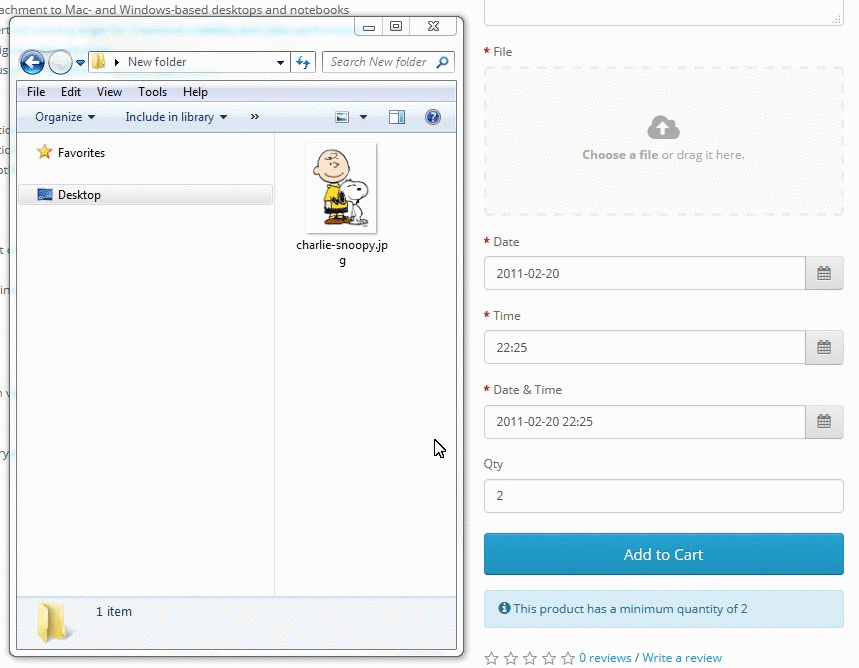The height and width of the screenshot is (668, 859).
Task: Close the Explorer window
Action: (x=433, y=26)
